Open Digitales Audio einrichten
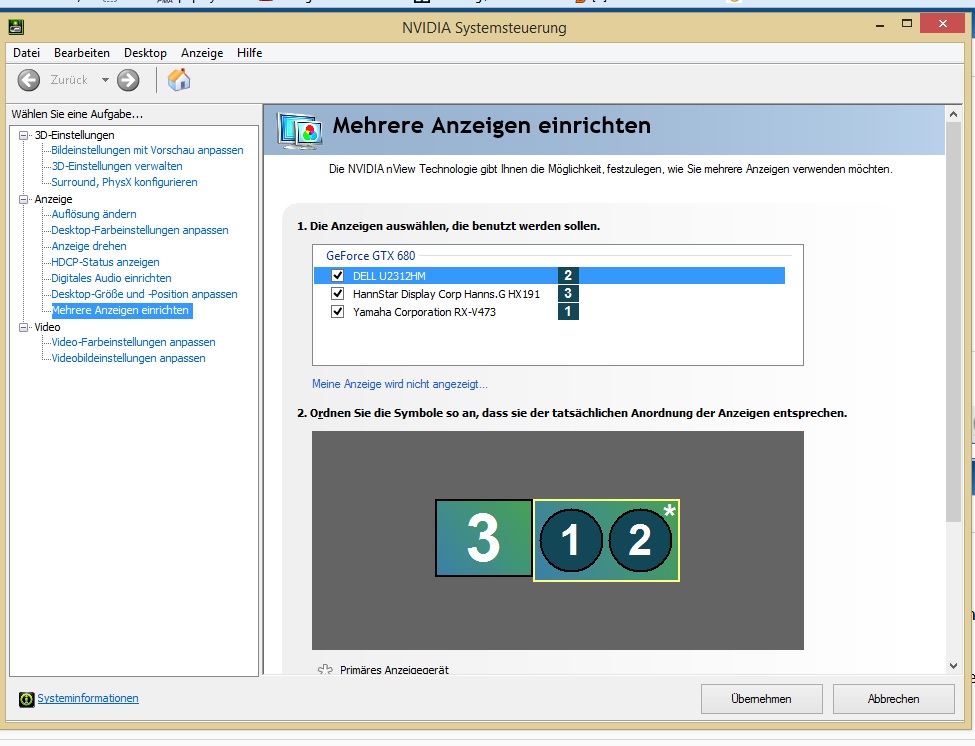 point(111,278)
